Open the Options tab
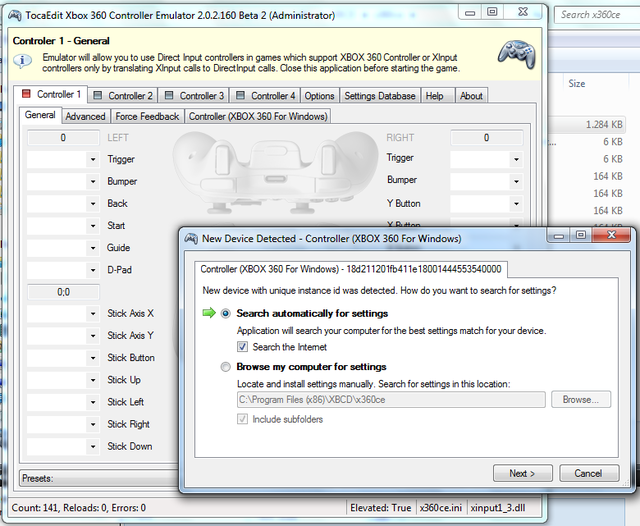 click(320, 95)
